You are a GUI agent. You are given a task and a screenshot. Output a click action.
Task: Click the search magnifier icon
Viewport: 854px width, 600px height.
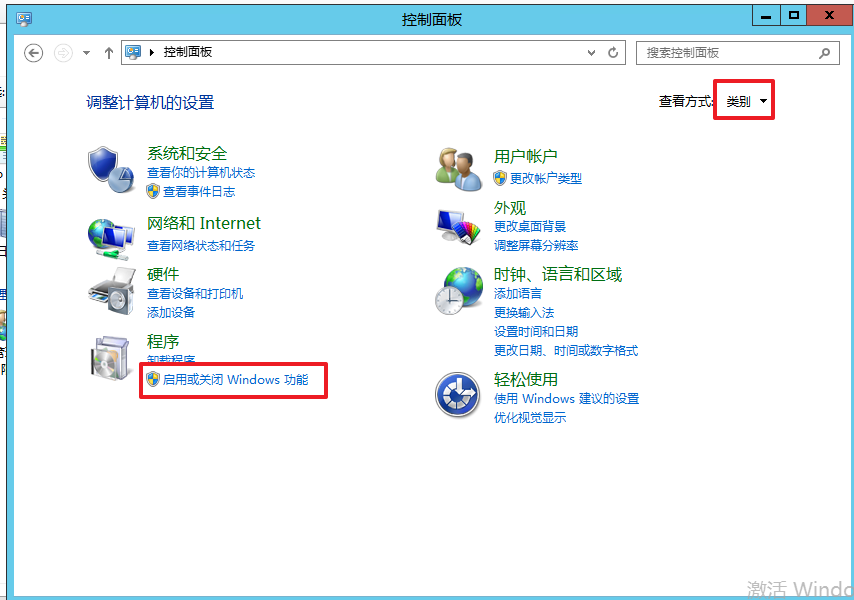click(825, 53)
